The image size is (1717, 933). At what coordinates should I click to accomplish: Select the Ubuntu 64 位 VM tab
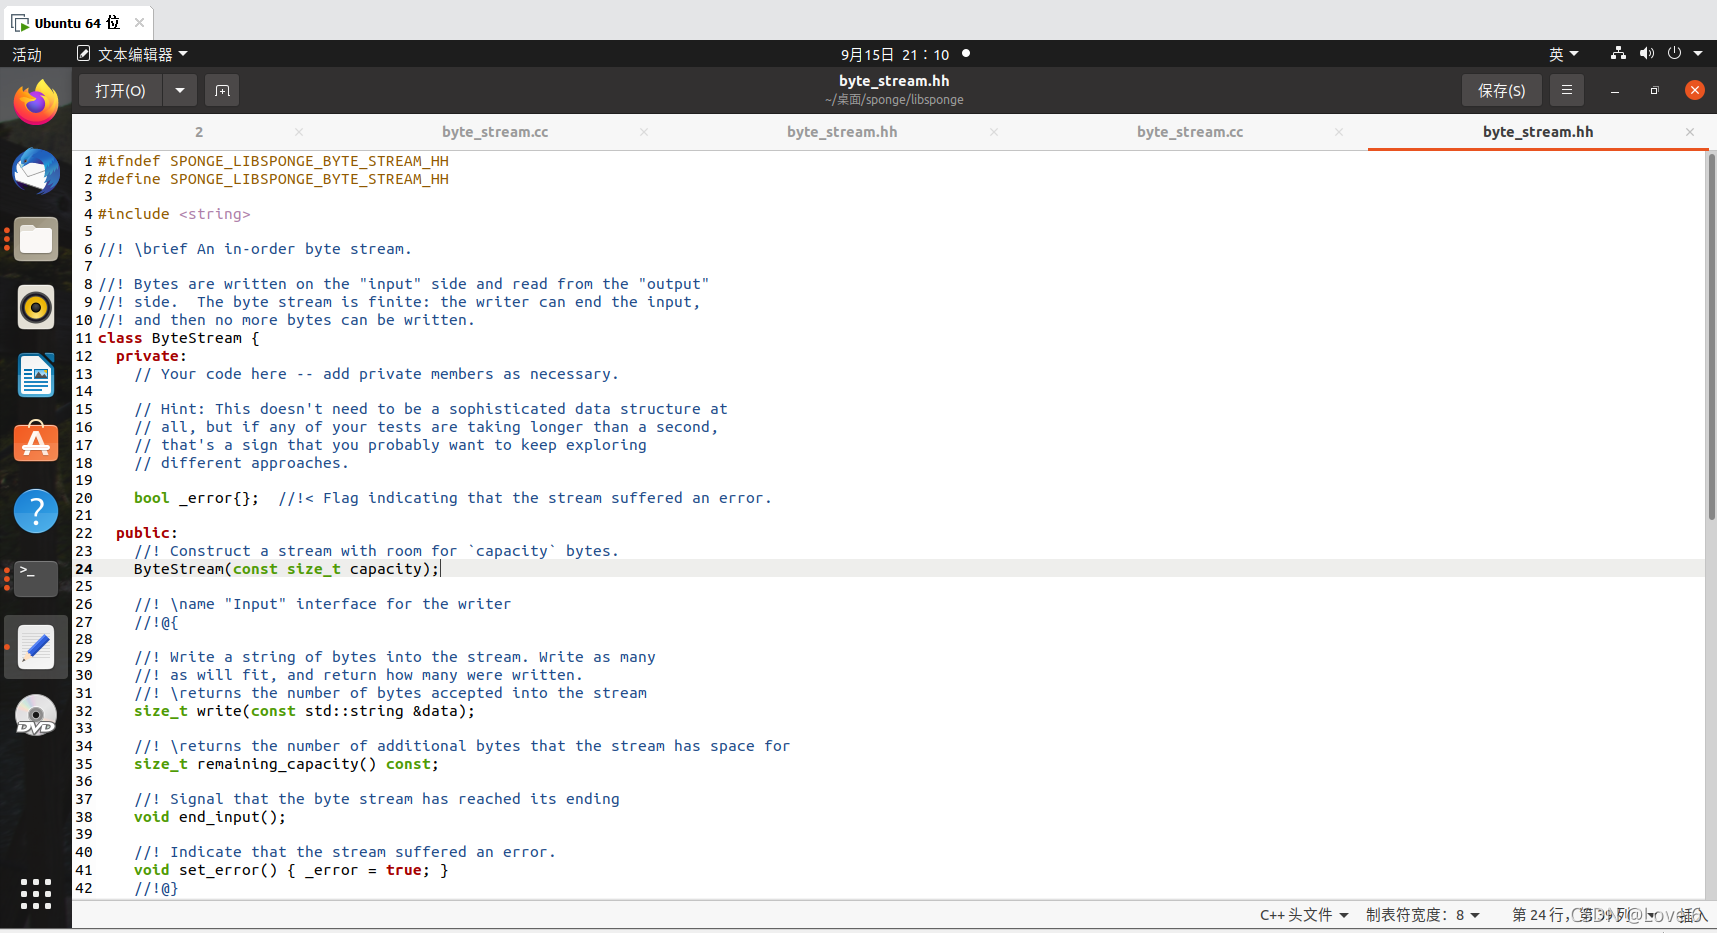(x=77, y=22)
